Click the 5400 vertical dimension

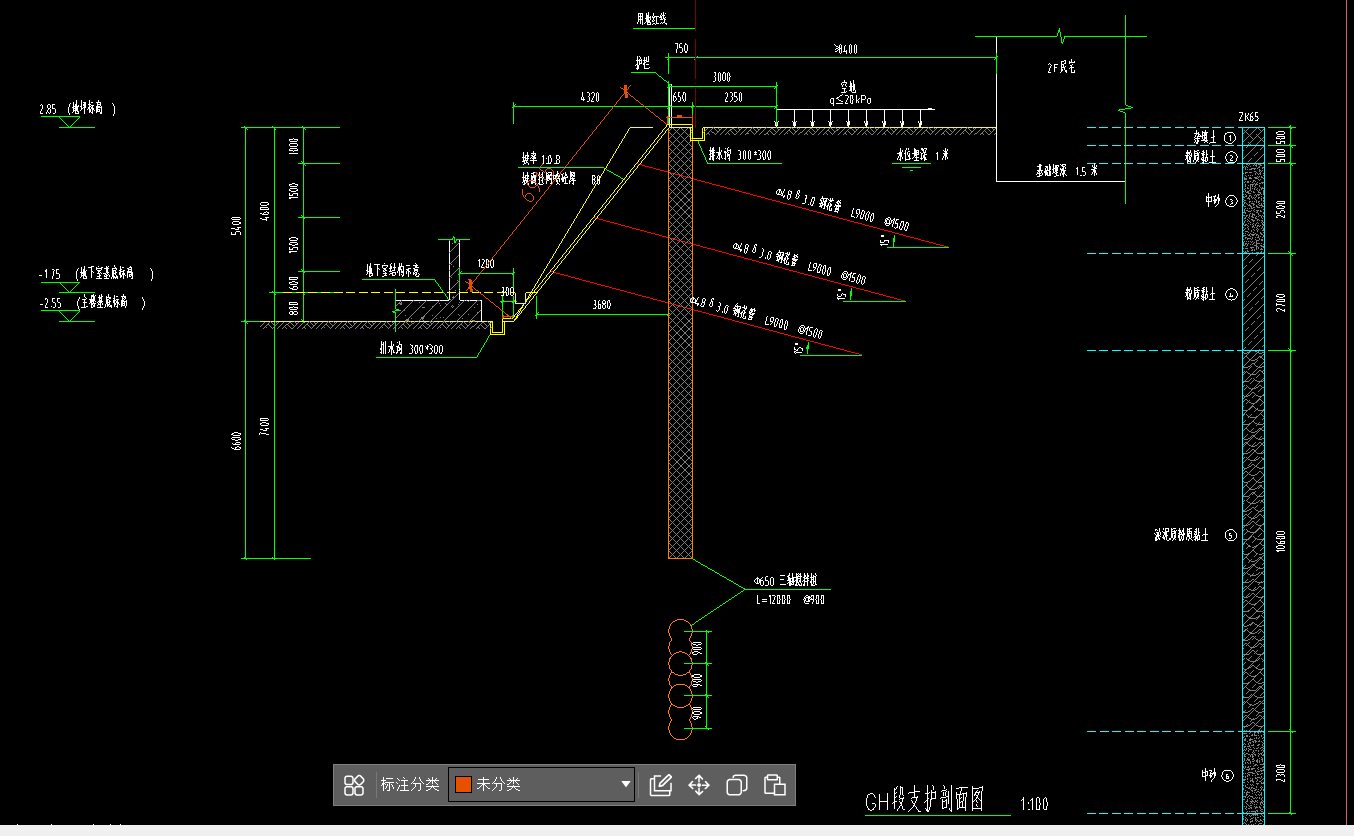(x=237, y=227)
